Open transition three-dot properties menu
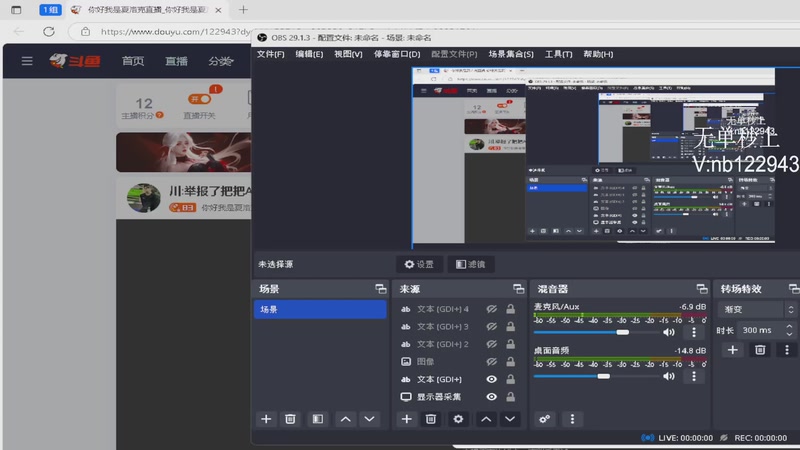Image resolution: width=800 pixels, height=450 pixels. pos(787,350)
